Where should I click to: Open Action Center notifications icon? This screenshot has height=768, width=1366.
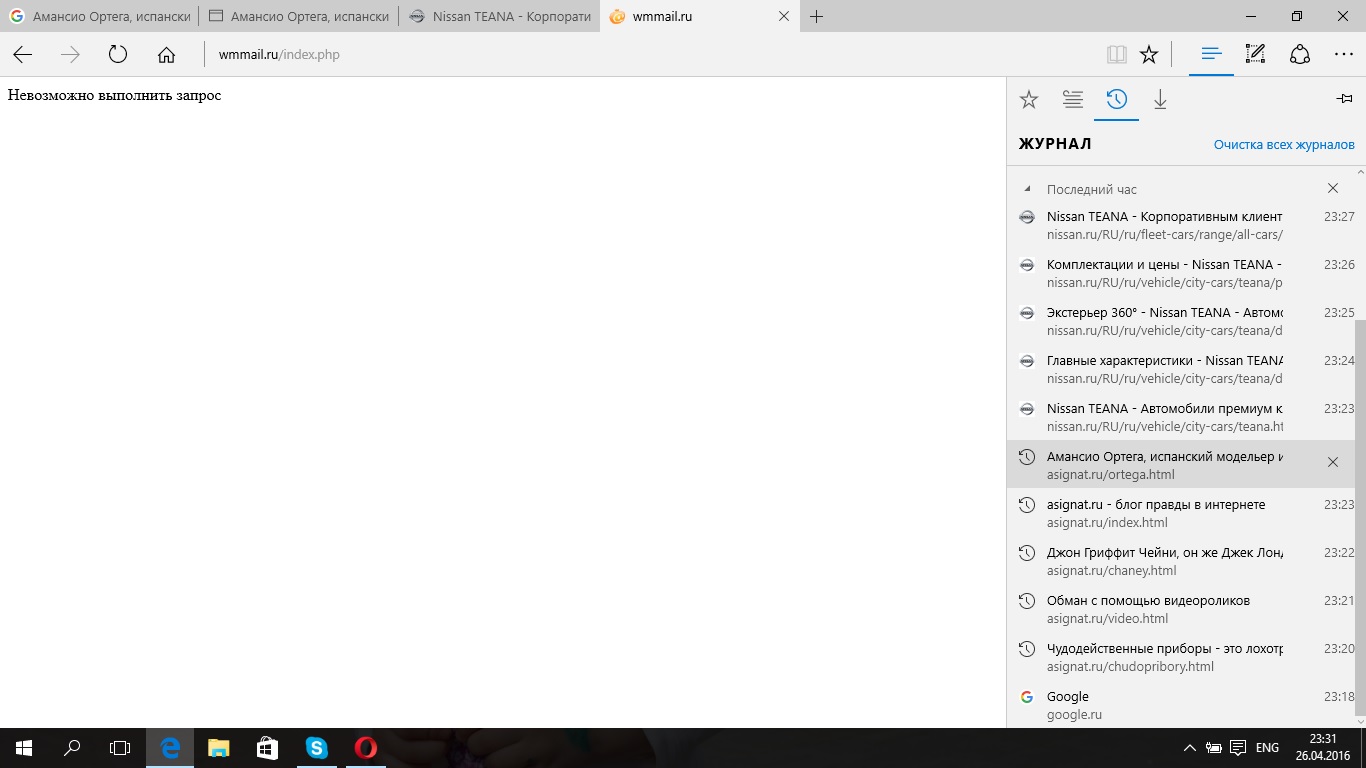1238,748
